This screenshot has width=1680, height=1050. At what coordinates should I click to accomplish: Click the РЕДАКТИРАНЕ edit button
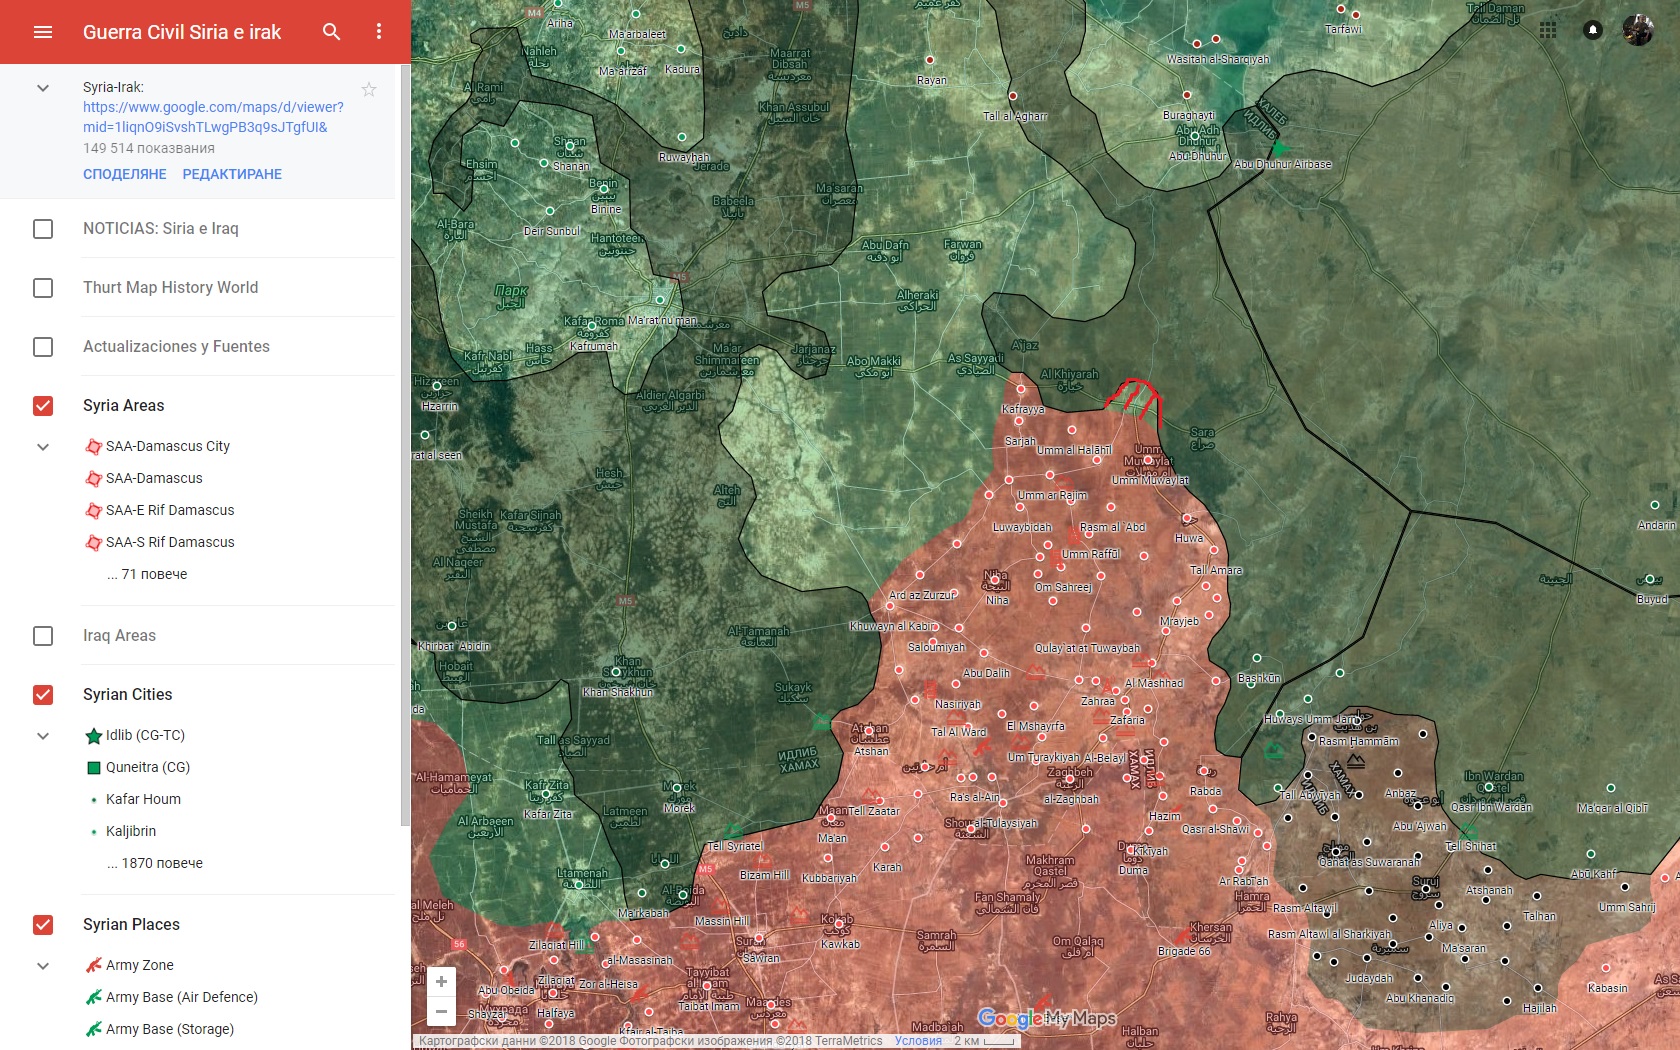click(x=232, y=174)
